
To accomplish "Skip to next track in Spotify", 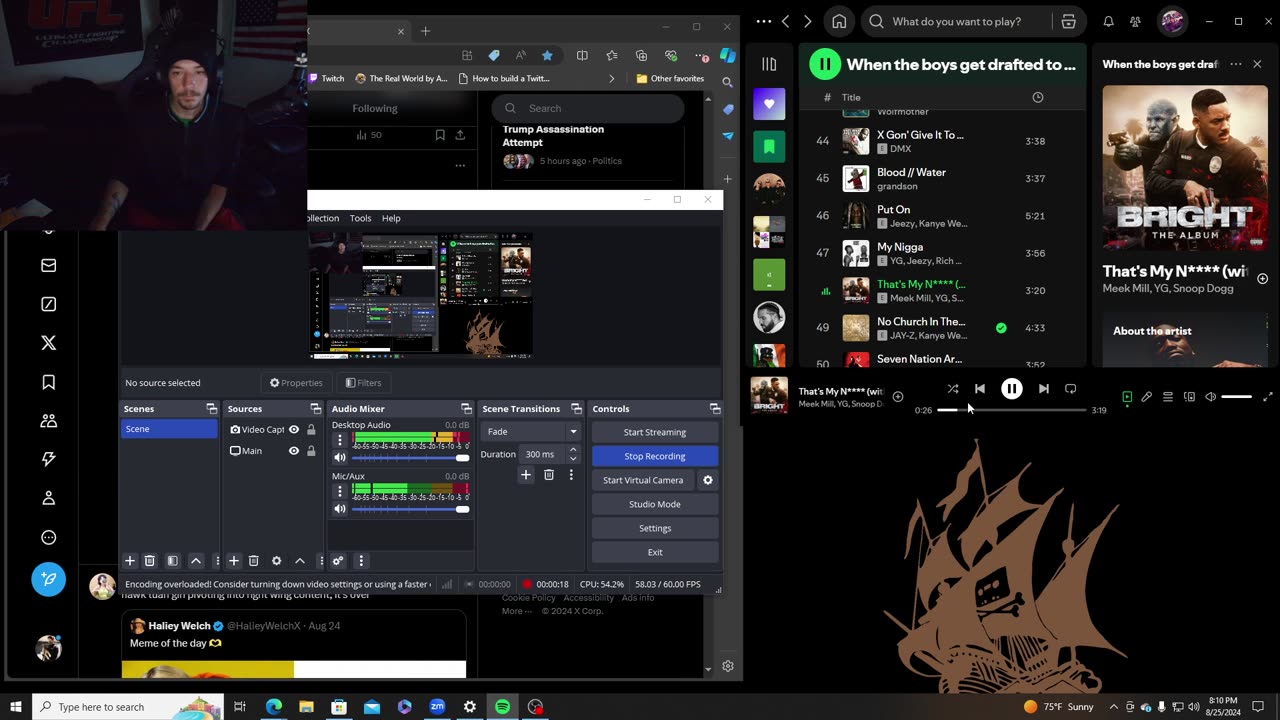I will pos(1043,389).
